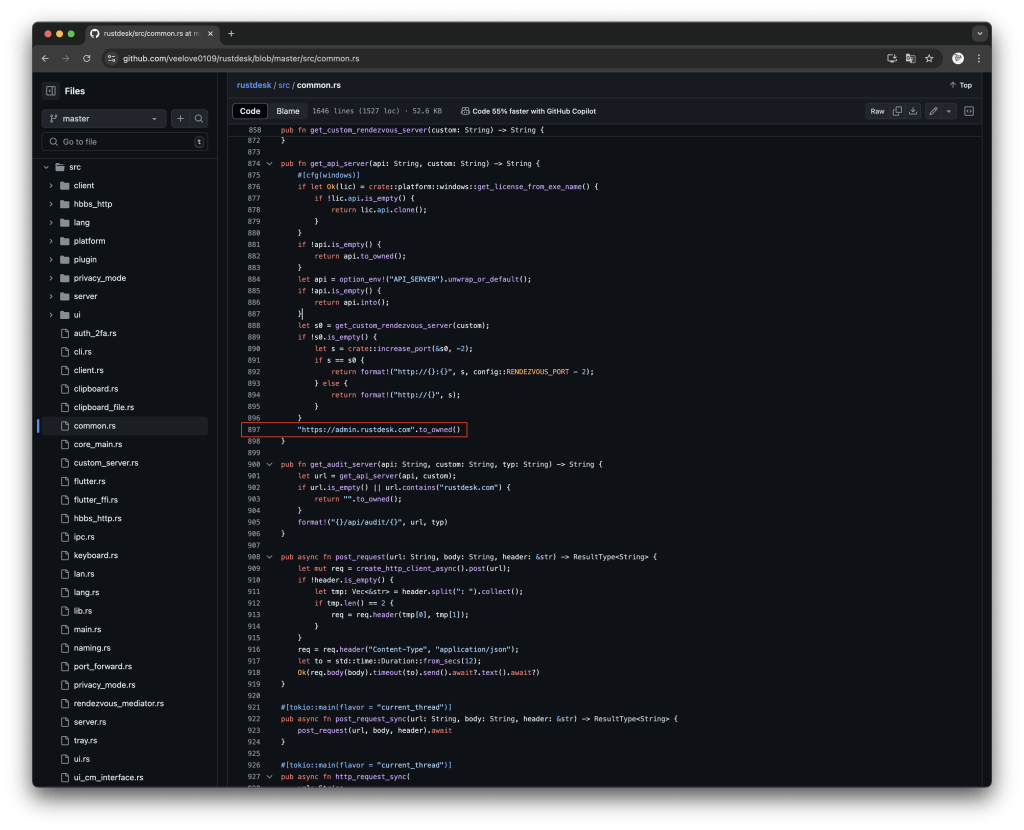The width and height of the screenshot is (1024, 830).
Task: Bookmark this page with star icon
Action: tap(929, 58)
